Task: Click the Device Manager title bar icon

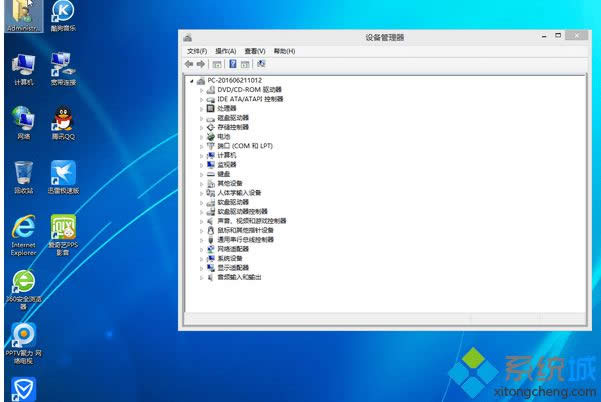Action: (x=188, y=38)
